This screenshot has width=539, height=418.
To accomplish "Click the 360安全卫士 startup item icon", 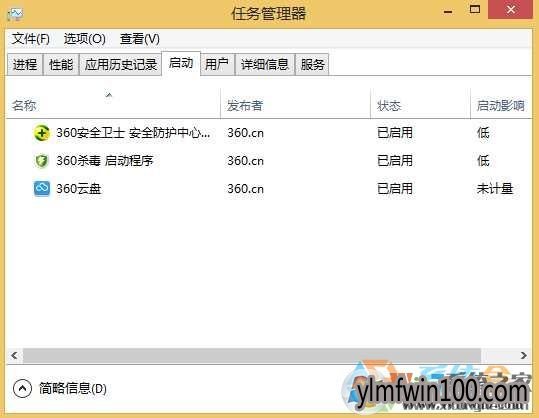I will point(42,133).
